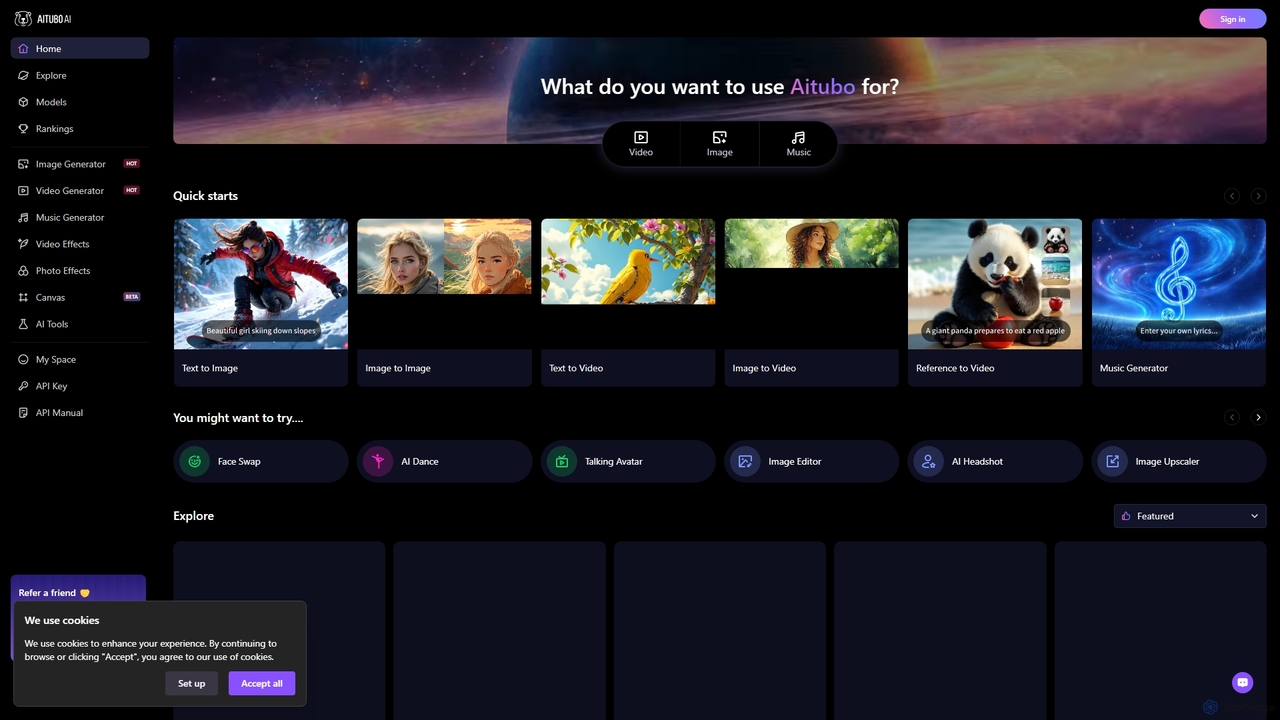Click the Image Generator sidebar icon

coord(24,164)
